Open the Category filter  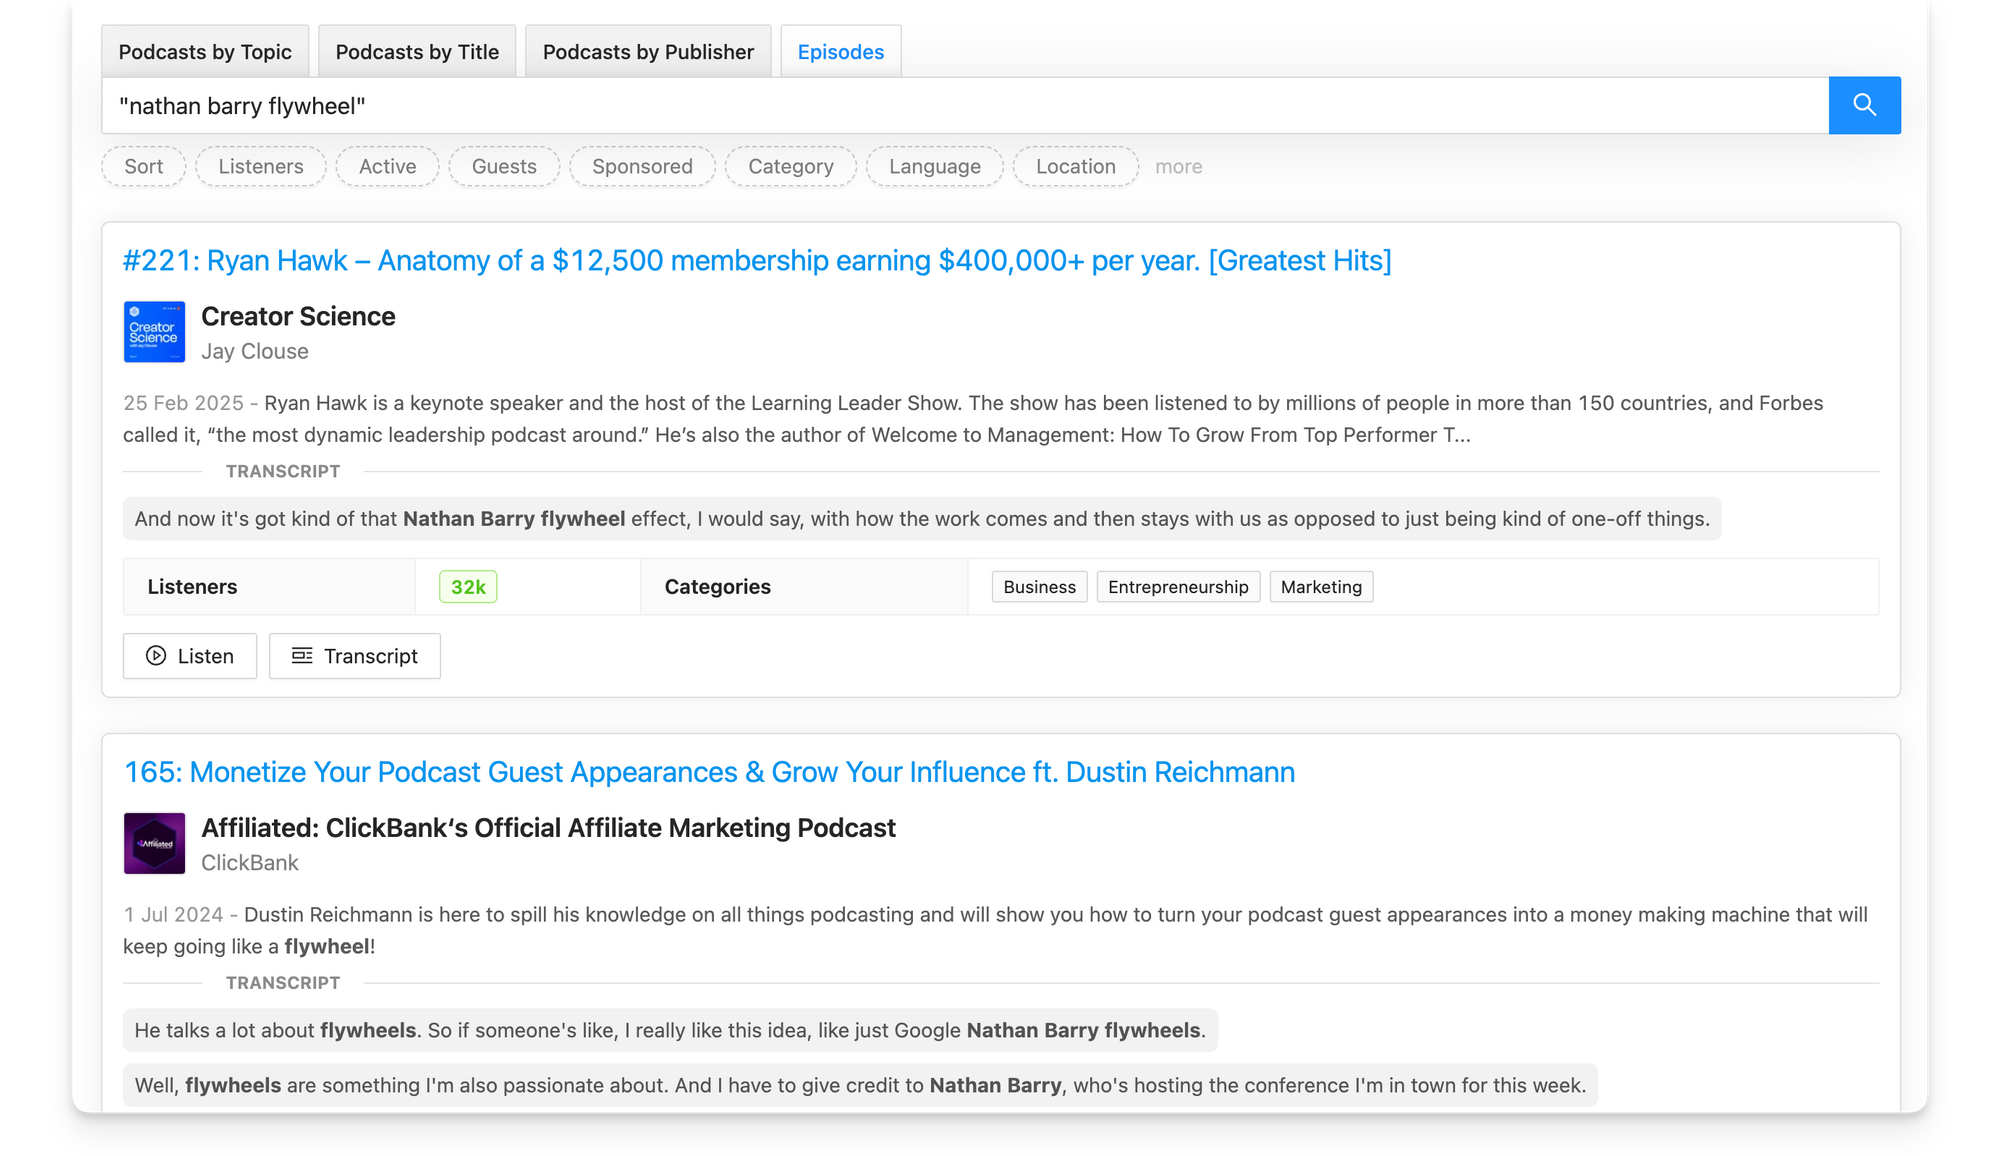coord(790,166)
